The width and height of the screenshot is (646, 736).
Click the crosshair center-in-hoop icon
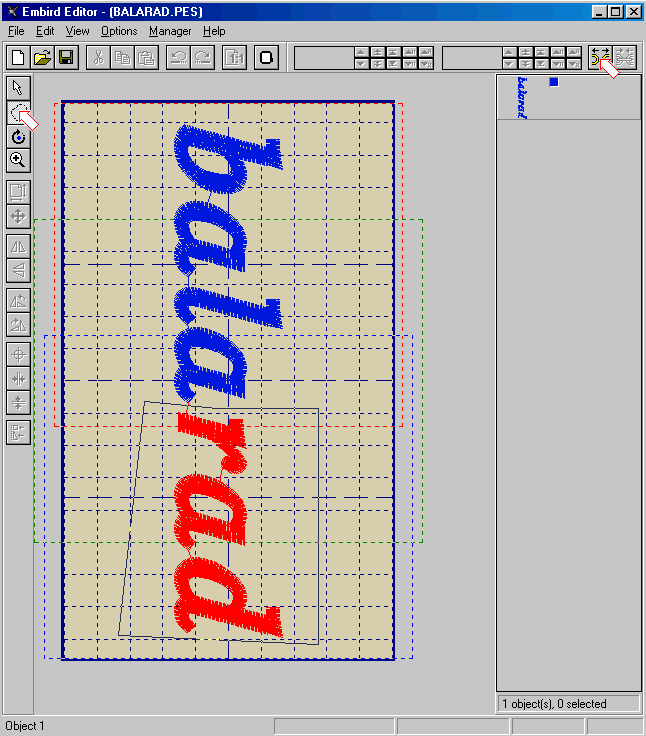pyautogui.click(x=18, y=354)
